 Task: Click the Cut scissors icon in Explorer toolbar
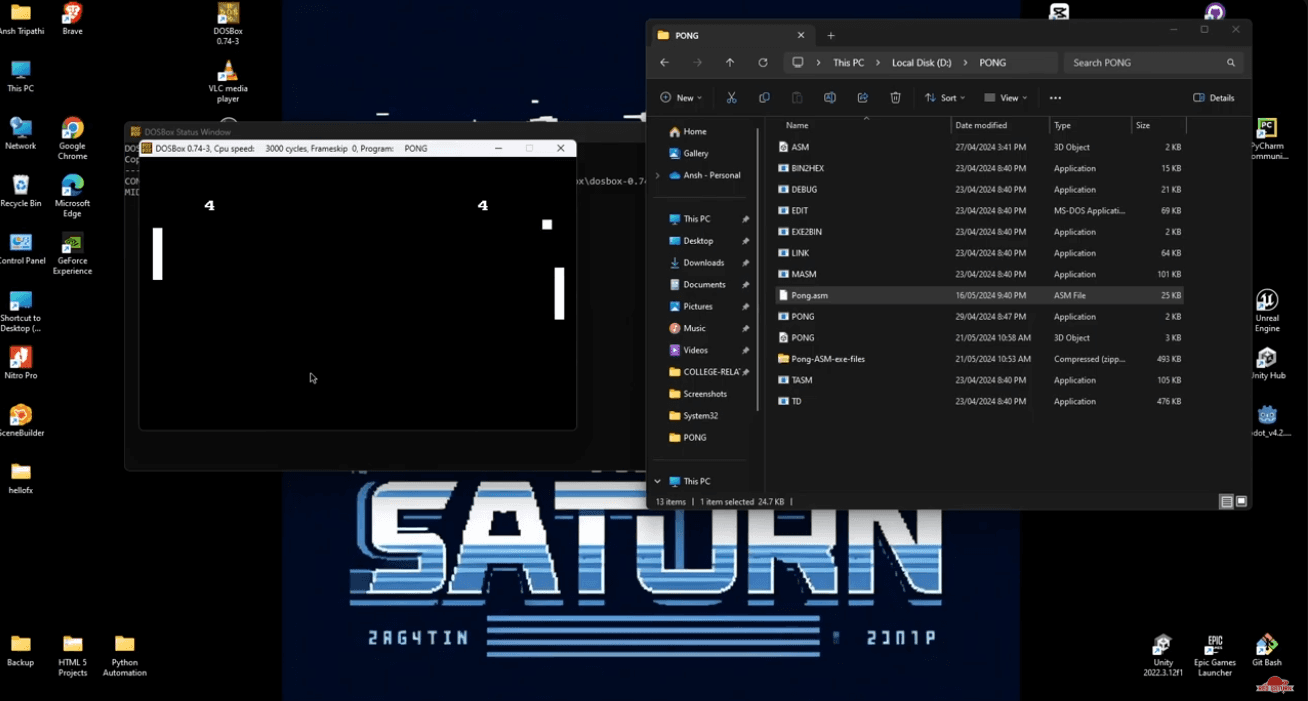coord(731,98)
